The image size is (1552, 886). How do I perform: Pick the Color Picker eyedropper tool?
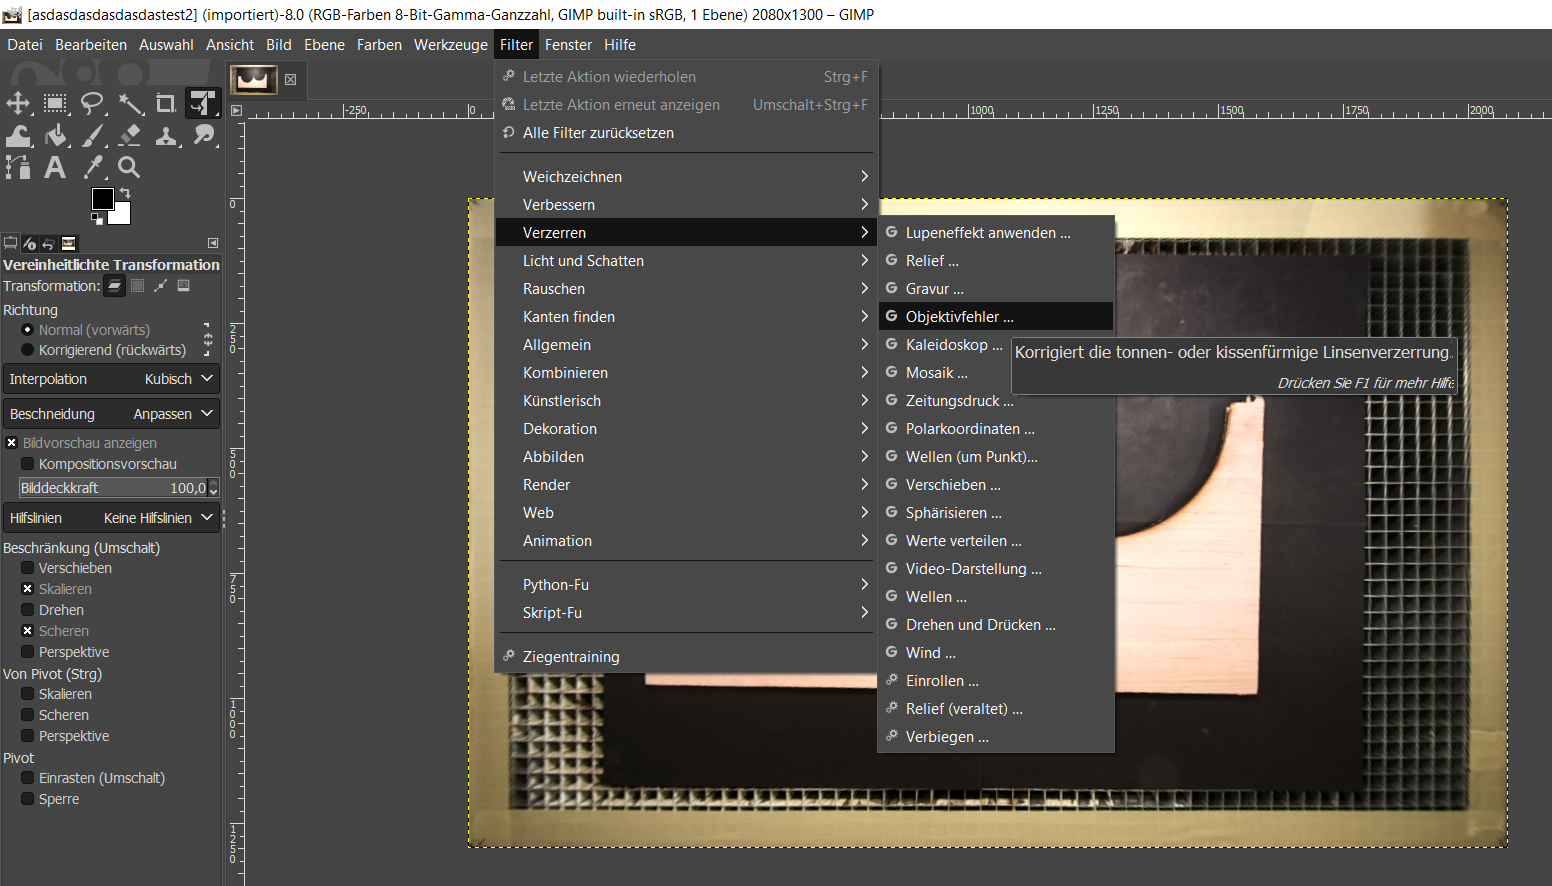(93, 168)
